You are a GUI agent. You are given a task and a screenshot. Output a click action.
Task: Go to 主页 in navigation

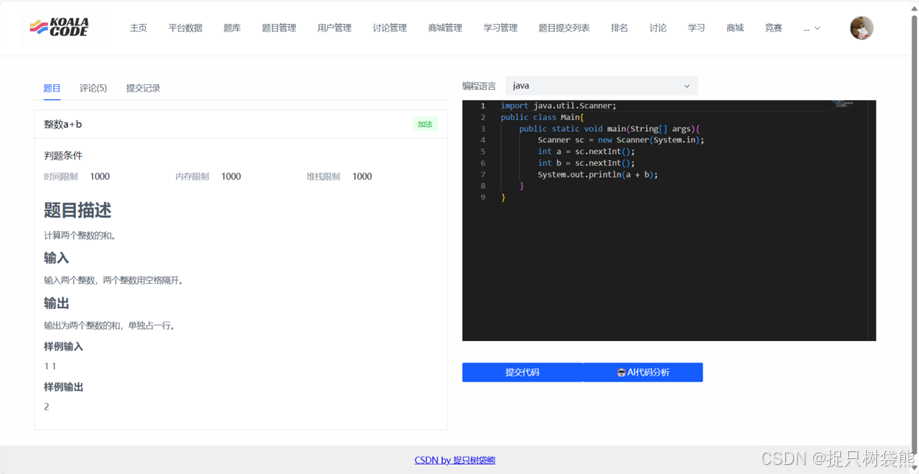(138, 28)
